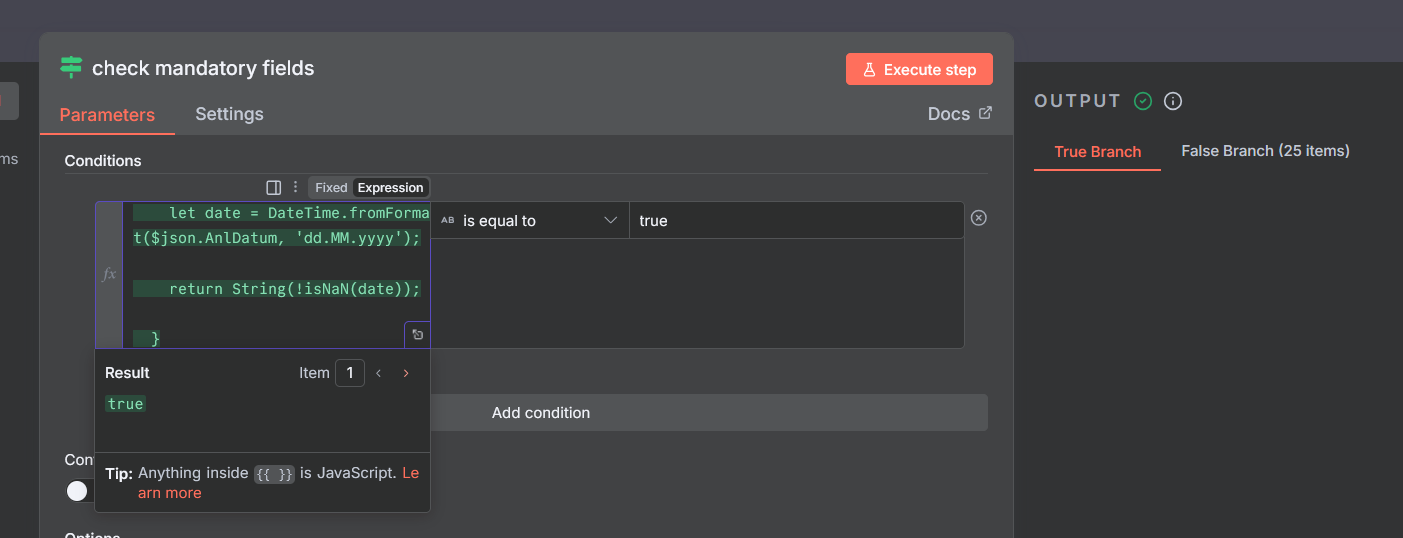Screen dimensions: 1403x538
Task: Switch the field mode to Fixed
Action: tap(331, 187)
